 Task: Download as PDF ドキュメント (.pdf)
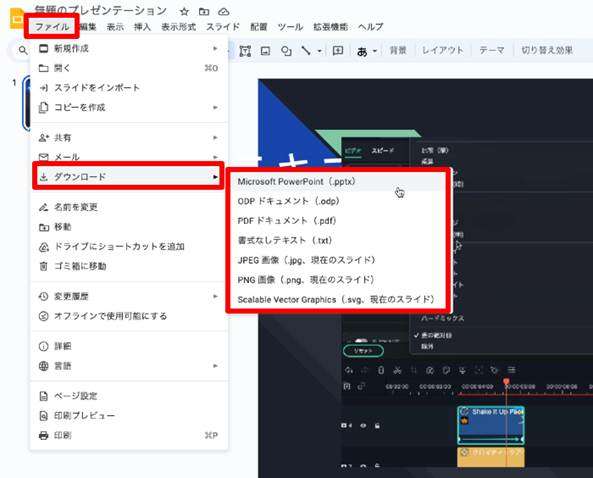click(x=338, y=221)
